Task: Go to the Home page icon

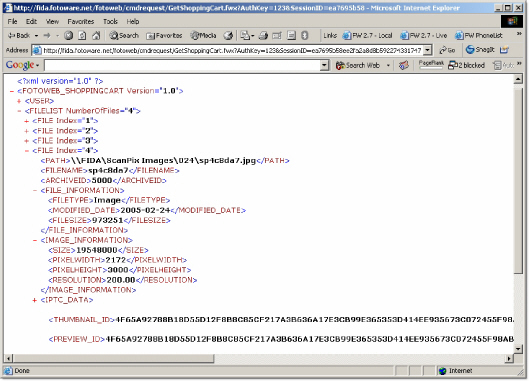Action: click(96, 35)
